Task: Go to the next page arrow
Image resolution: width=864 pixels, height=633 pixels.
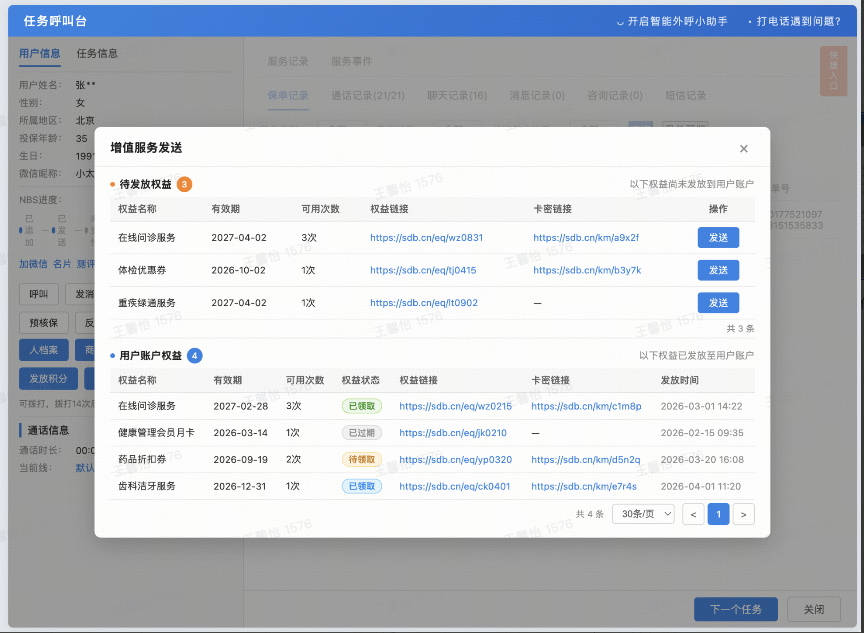Action: tap(743, 514)
